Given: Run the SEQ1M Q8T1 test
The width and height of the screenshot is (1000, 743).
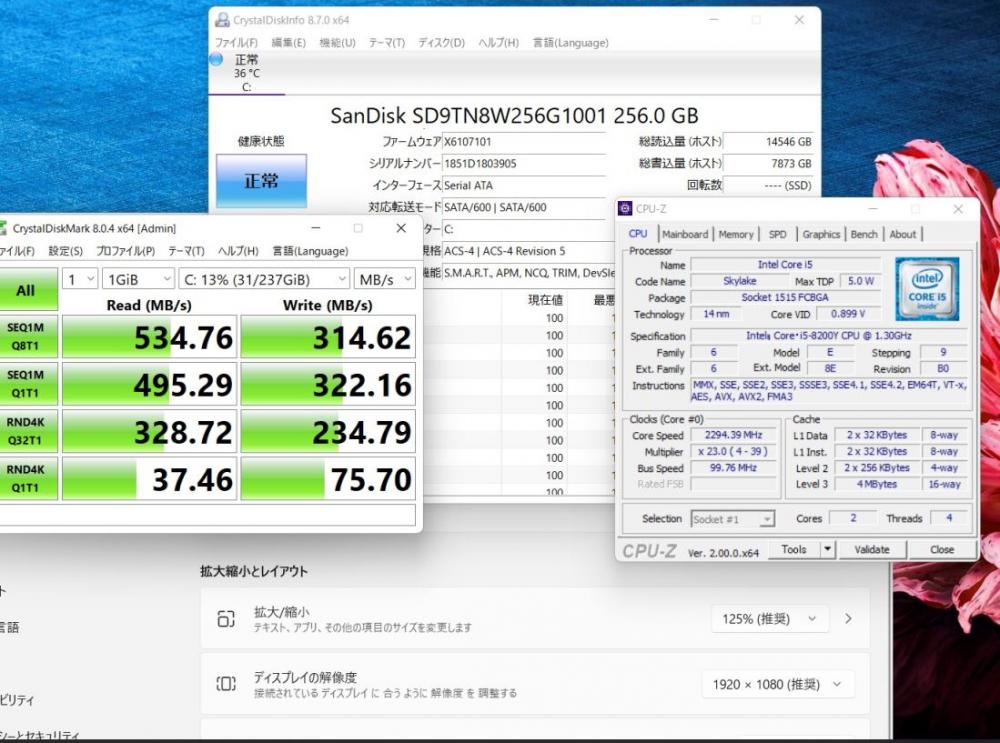Looking at the screenshot, I should click(x=28, y=336).
